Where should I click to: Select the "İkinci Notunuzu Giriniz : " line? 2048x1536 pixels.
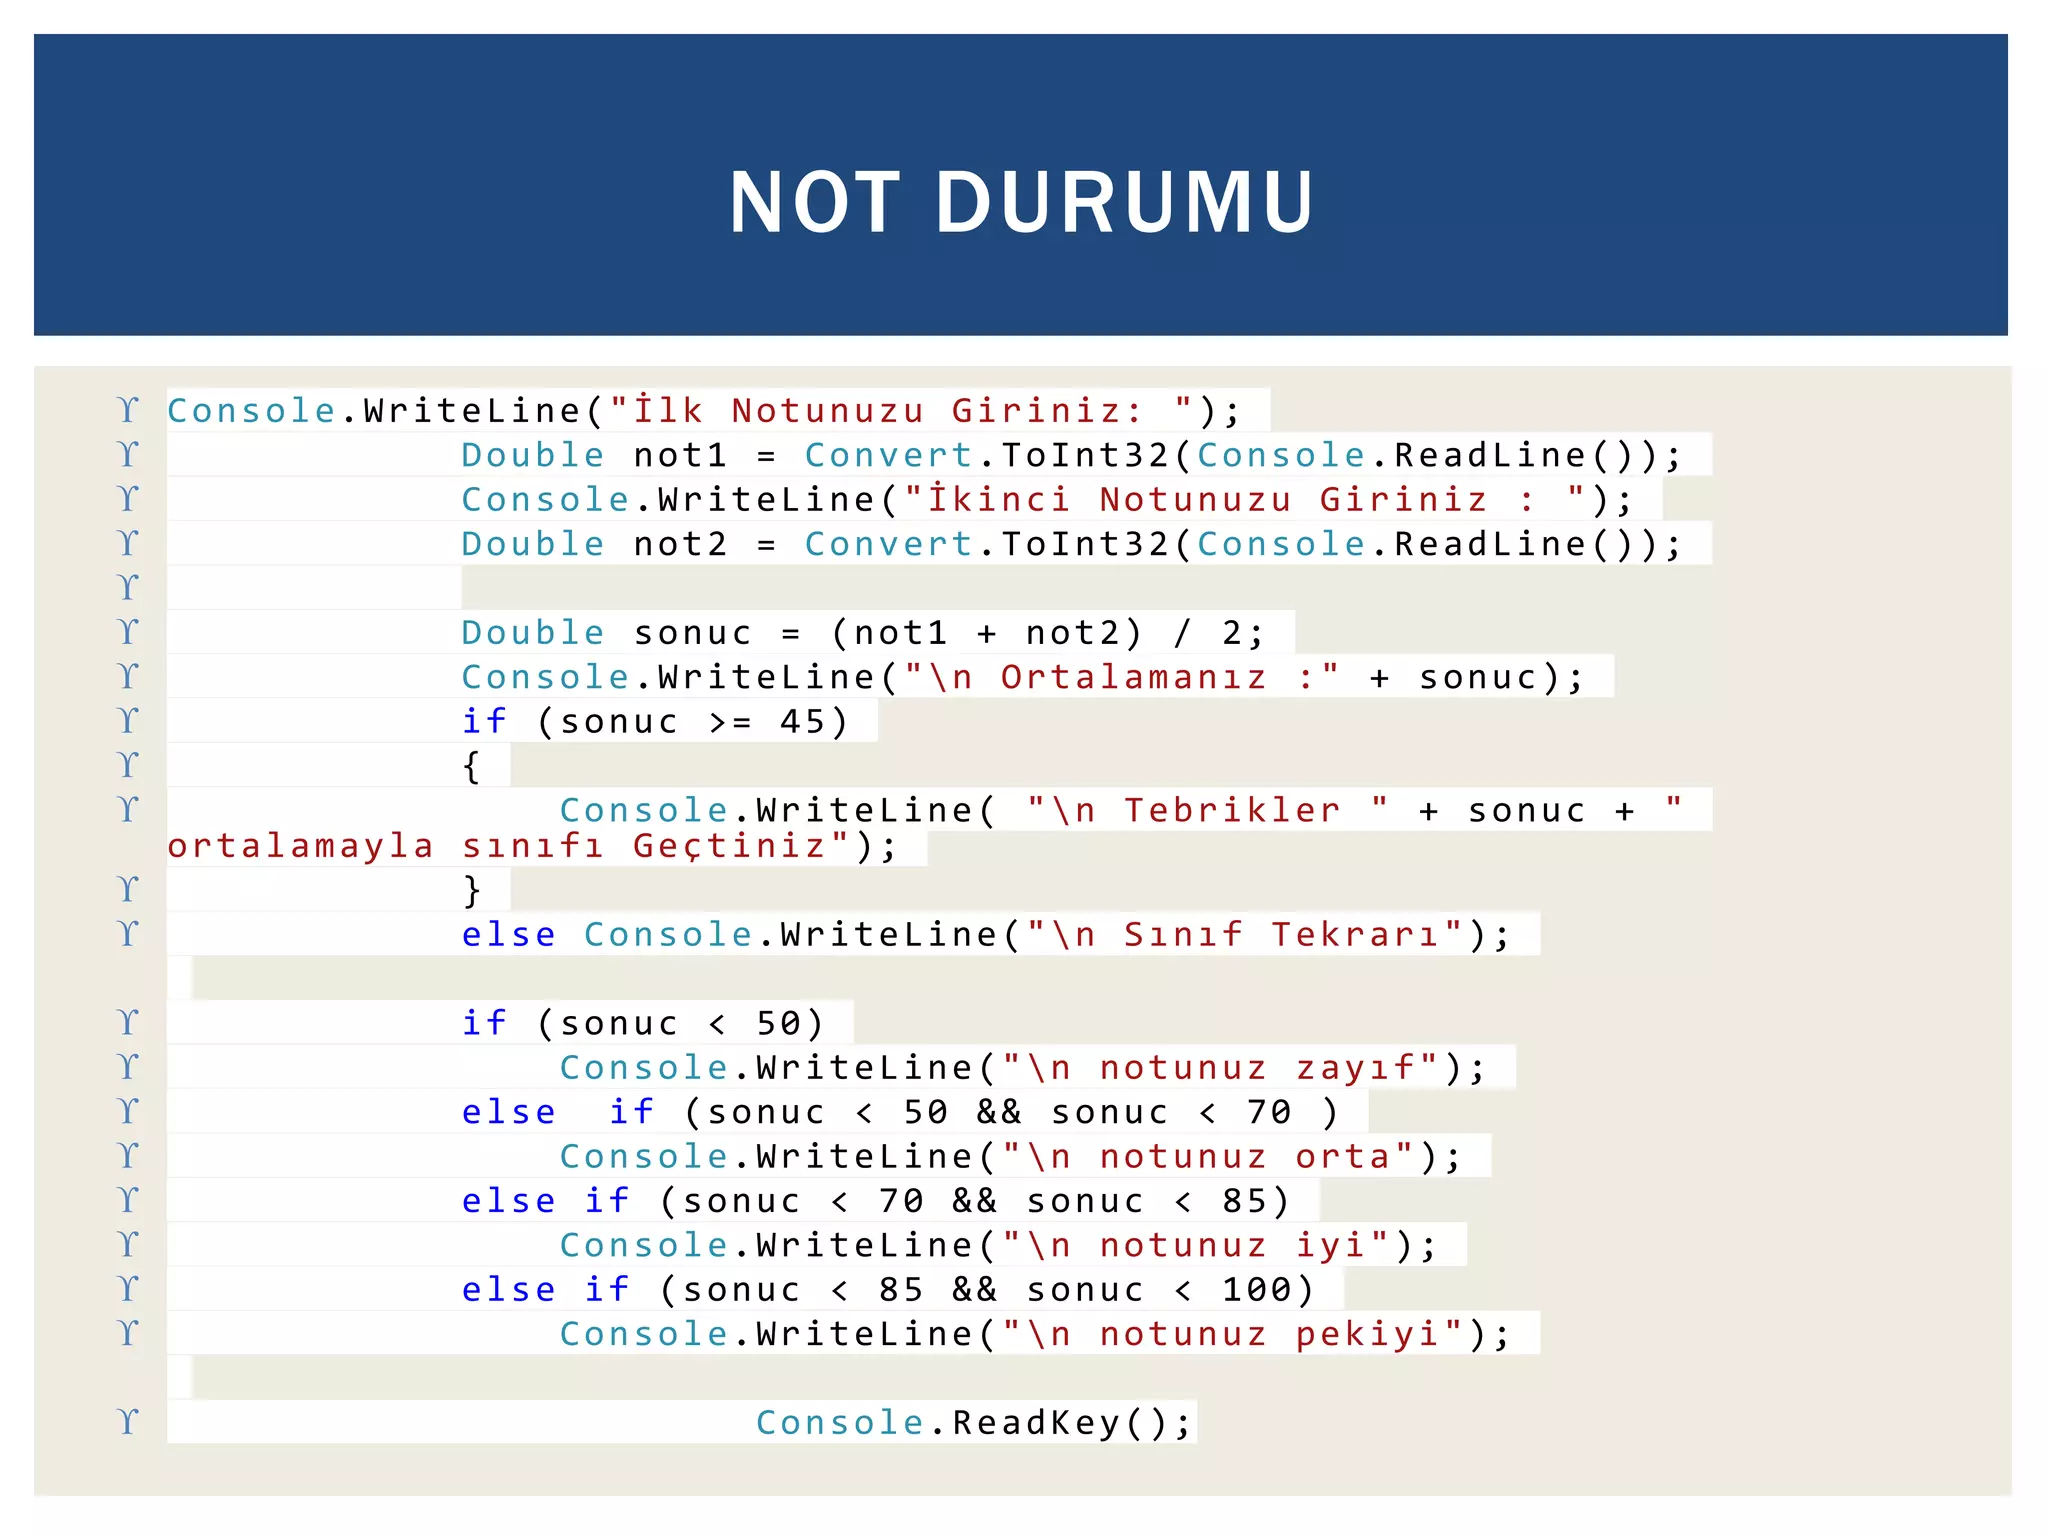point(1047,499)
